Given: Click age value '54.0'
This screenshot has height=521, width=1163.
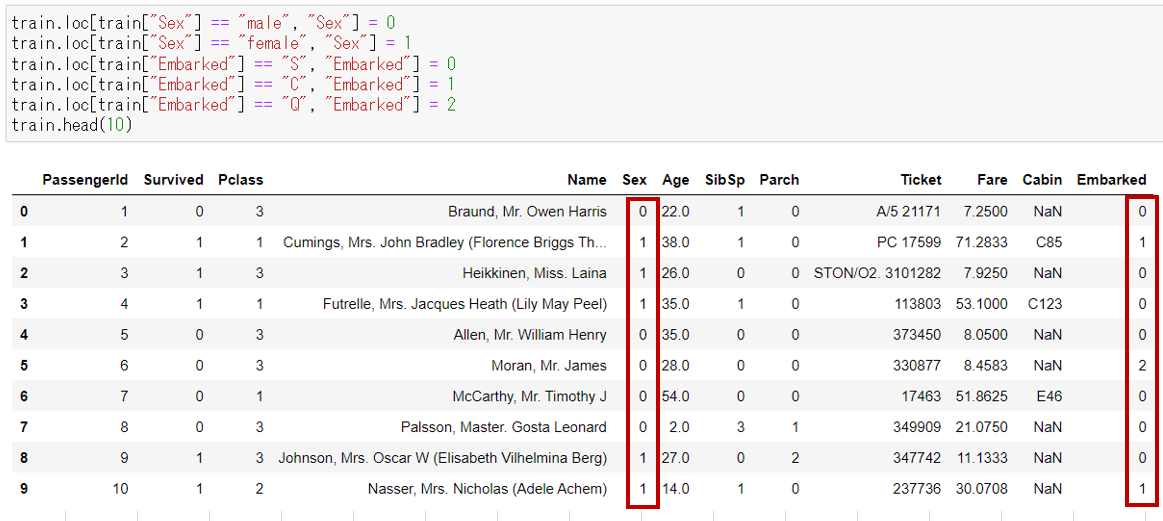Looking at the screenshot, I should pyautogui.click(x=676, y=396).
